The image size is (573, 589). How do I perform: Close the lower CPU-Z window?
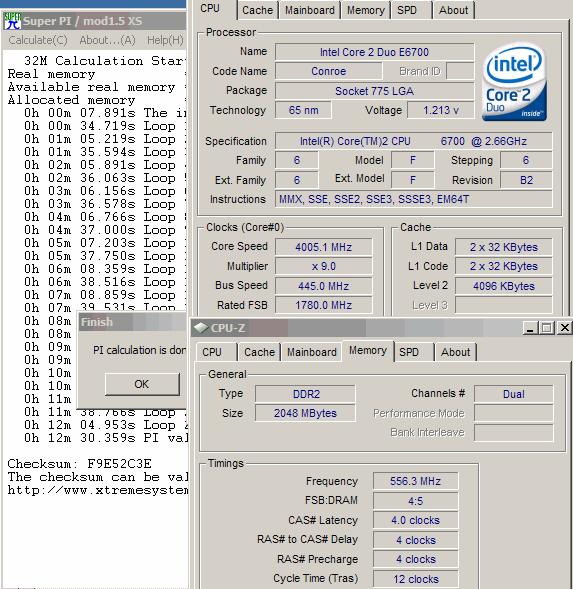pos(564,328)
